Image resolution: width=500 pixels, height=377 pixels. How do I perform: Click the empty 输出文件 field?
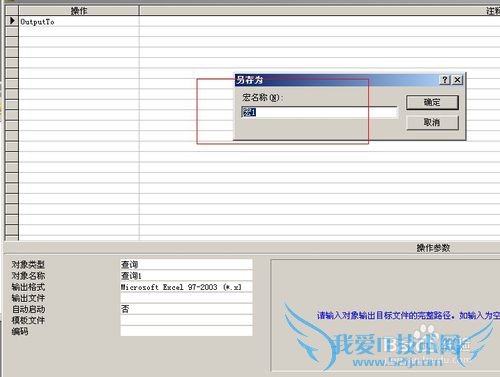point(186,298)
